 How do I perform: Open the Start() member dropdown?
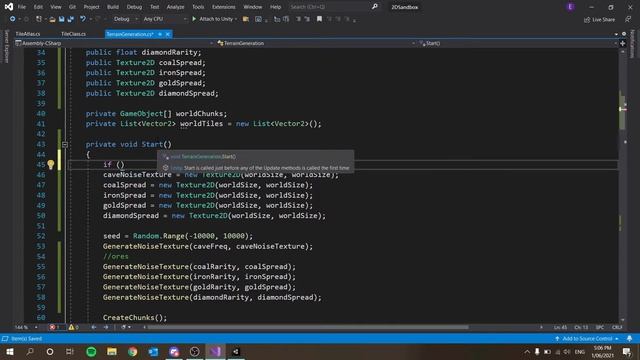click(x=518, y=43)
